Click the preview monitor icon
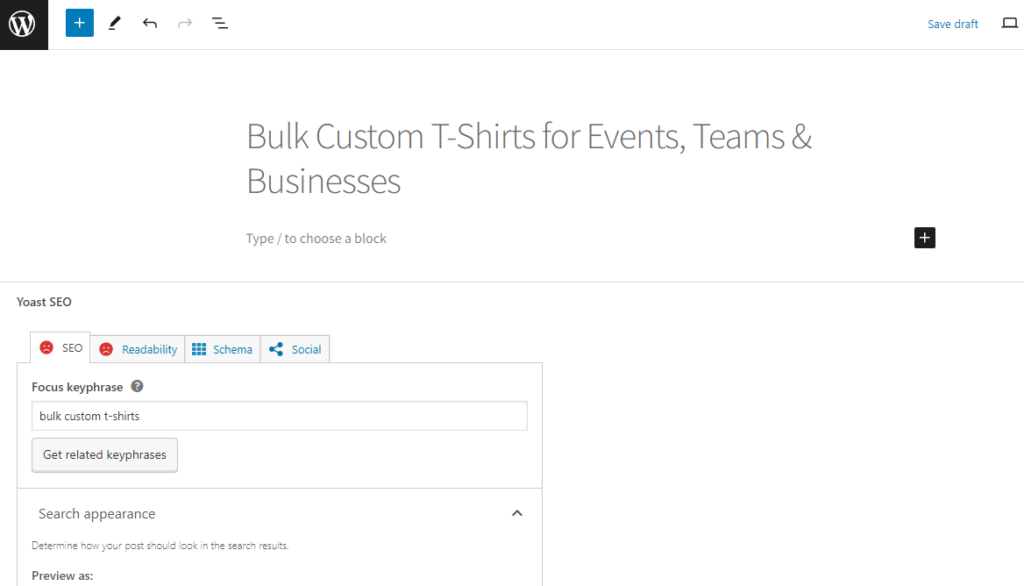Image resolution: width=1024 pixels, height=586 pixels. coord(1010,23)
